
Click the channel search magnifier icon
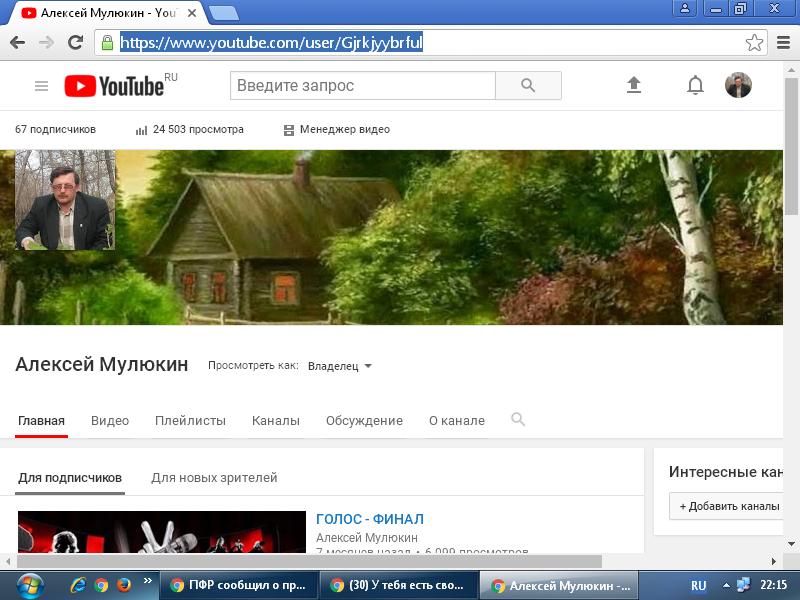pos(518,420)
